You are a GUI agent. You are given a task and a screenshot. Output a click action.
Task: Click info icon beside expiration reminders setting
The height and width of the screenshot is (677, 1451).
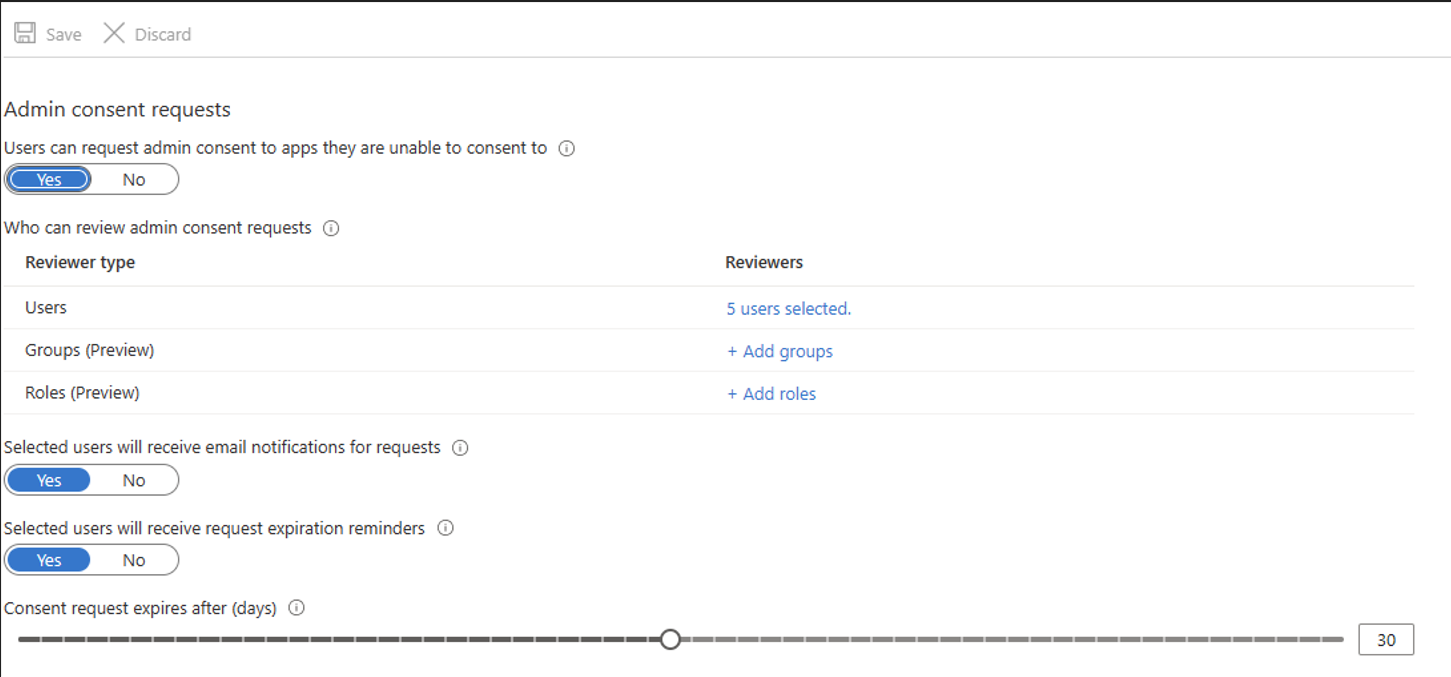coord(446,528)
